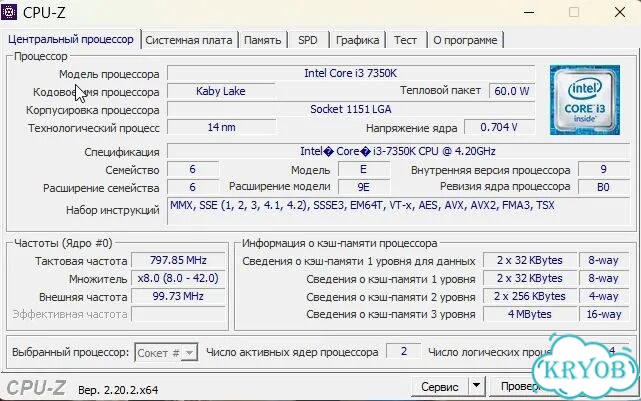
Task: Switch to the Системная плата tab
Action: pos(189,40)
